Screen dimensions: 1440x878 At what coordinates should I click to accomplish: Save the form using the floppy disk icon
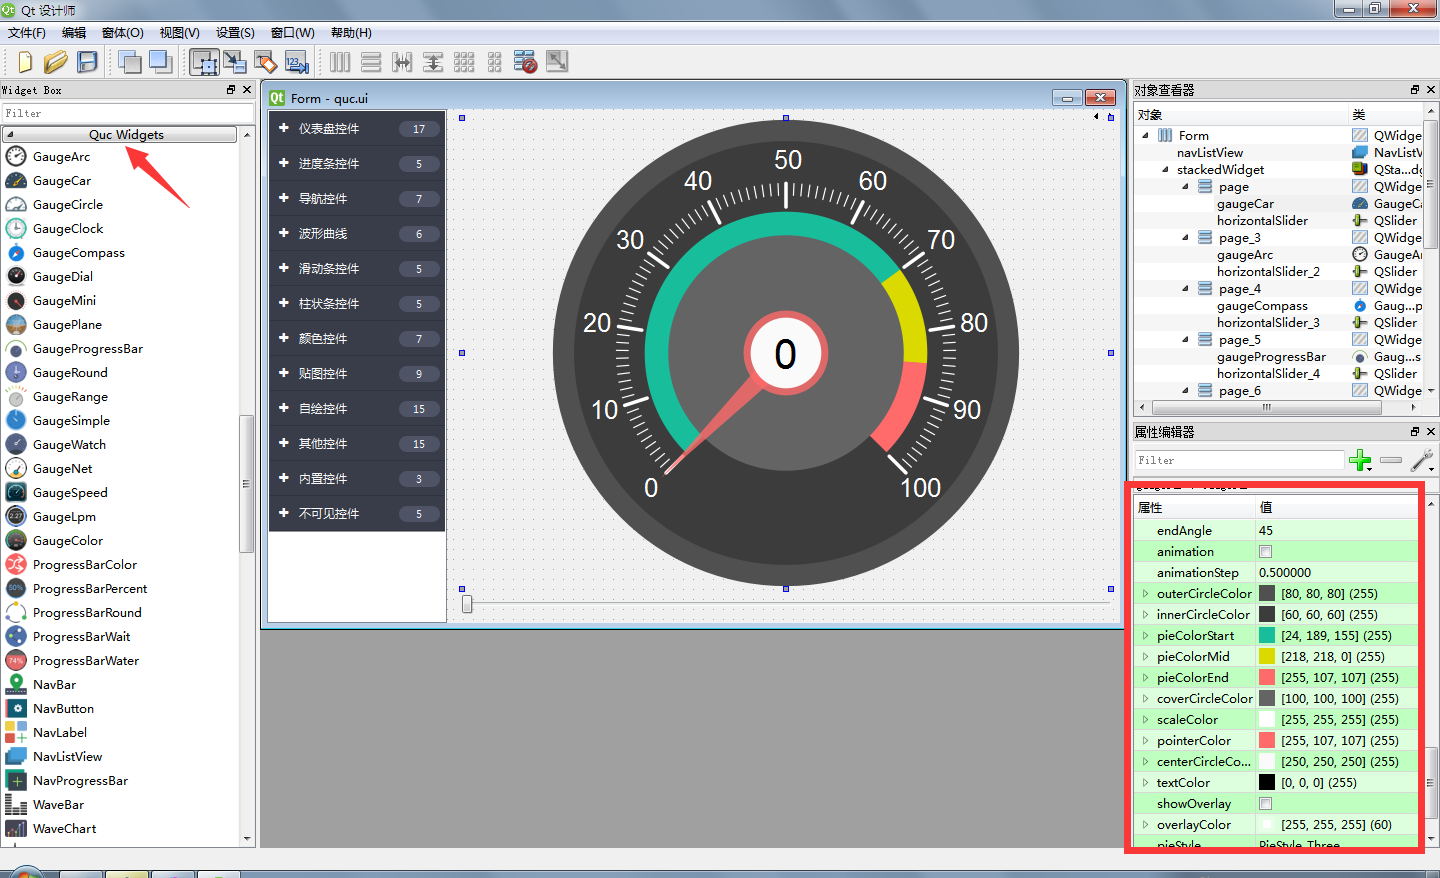click(x=87, y=62)
